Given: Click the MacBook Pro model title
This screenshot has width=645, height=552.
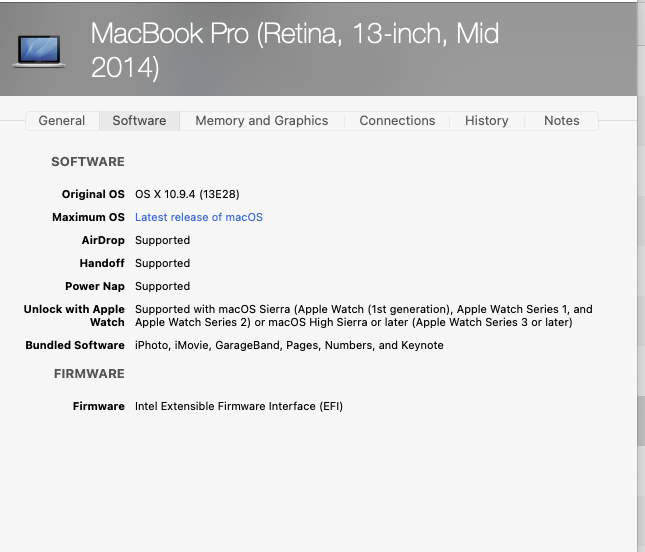Looking at the screenshot, I should pyautogui.click(x=295, y=50).
